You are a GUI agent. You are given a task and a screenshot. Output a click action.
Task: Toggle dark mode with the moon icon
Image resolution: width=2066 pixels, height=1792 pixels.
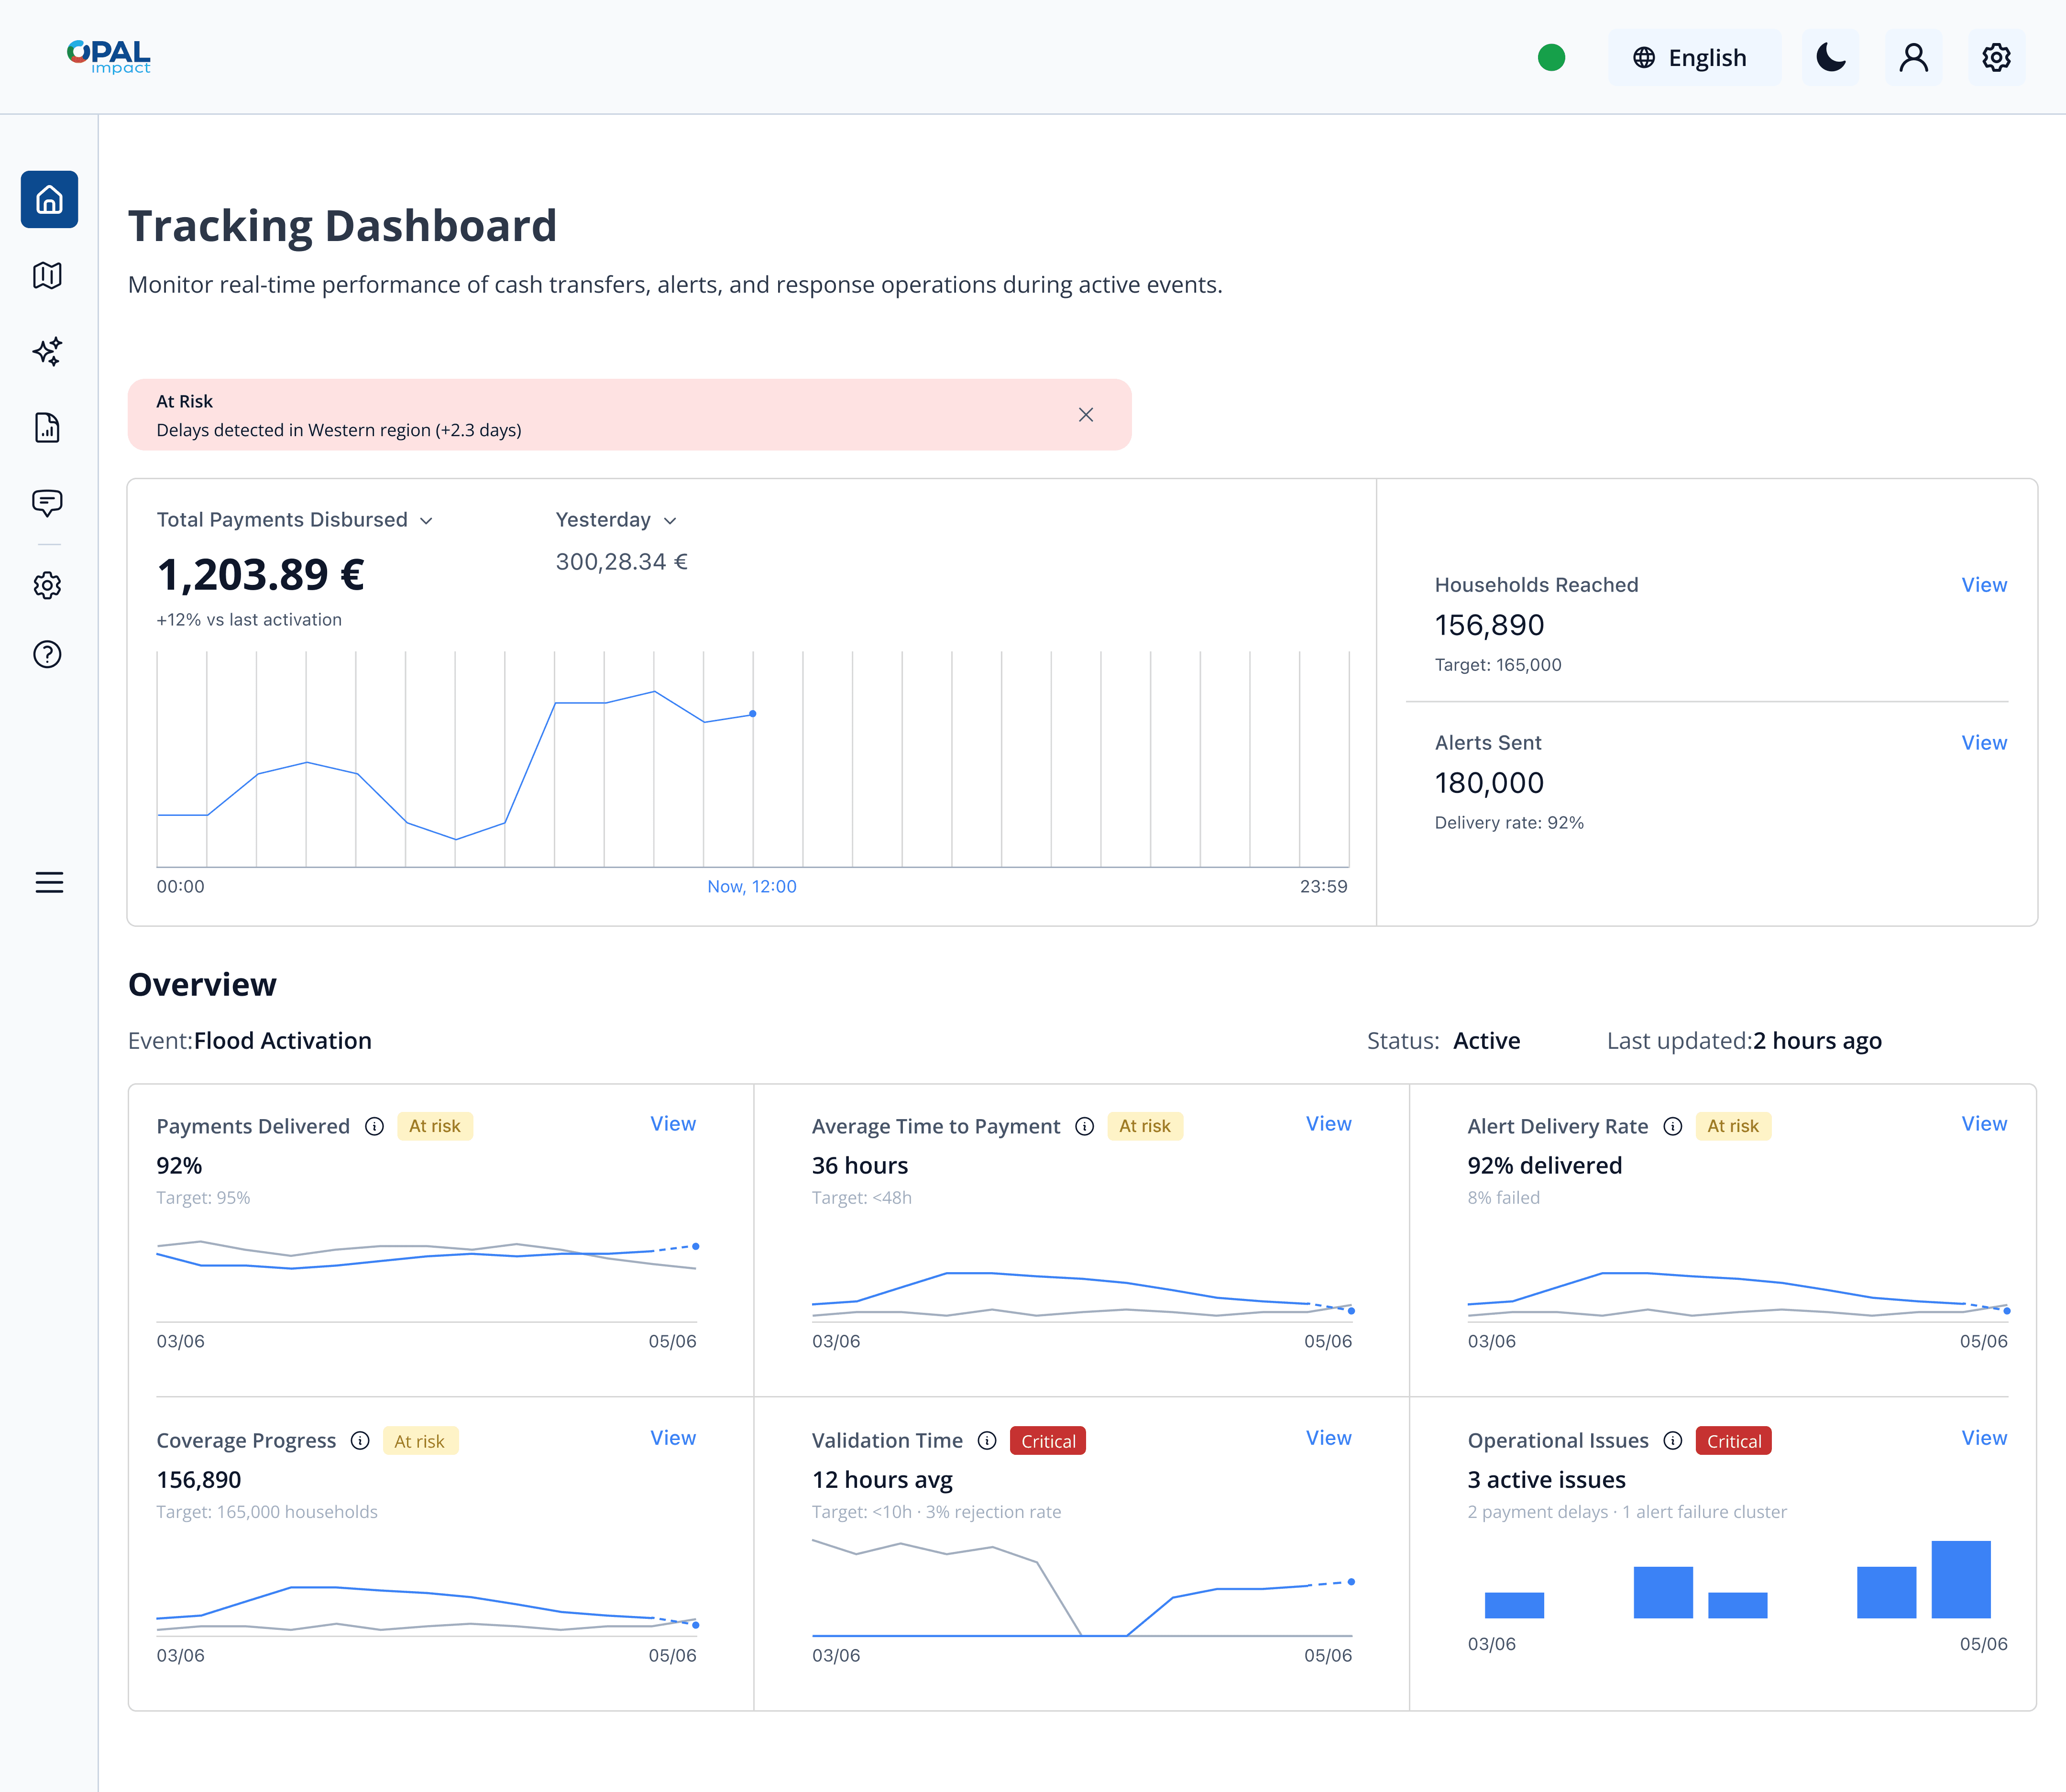[1830, 57]
